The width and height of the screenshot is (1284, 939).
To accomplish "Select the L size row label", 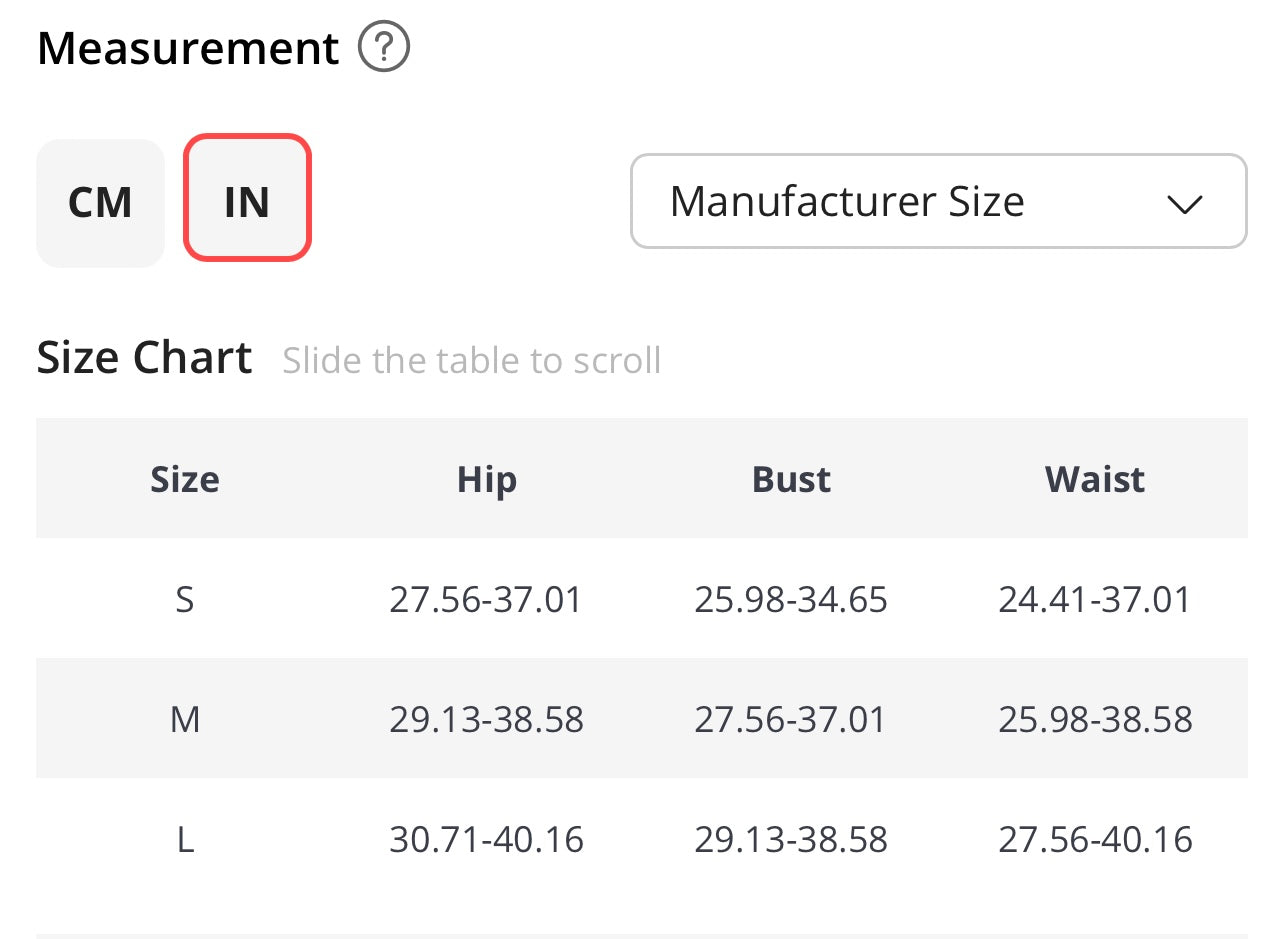I will pyautogui.click(x=185, y=840).
